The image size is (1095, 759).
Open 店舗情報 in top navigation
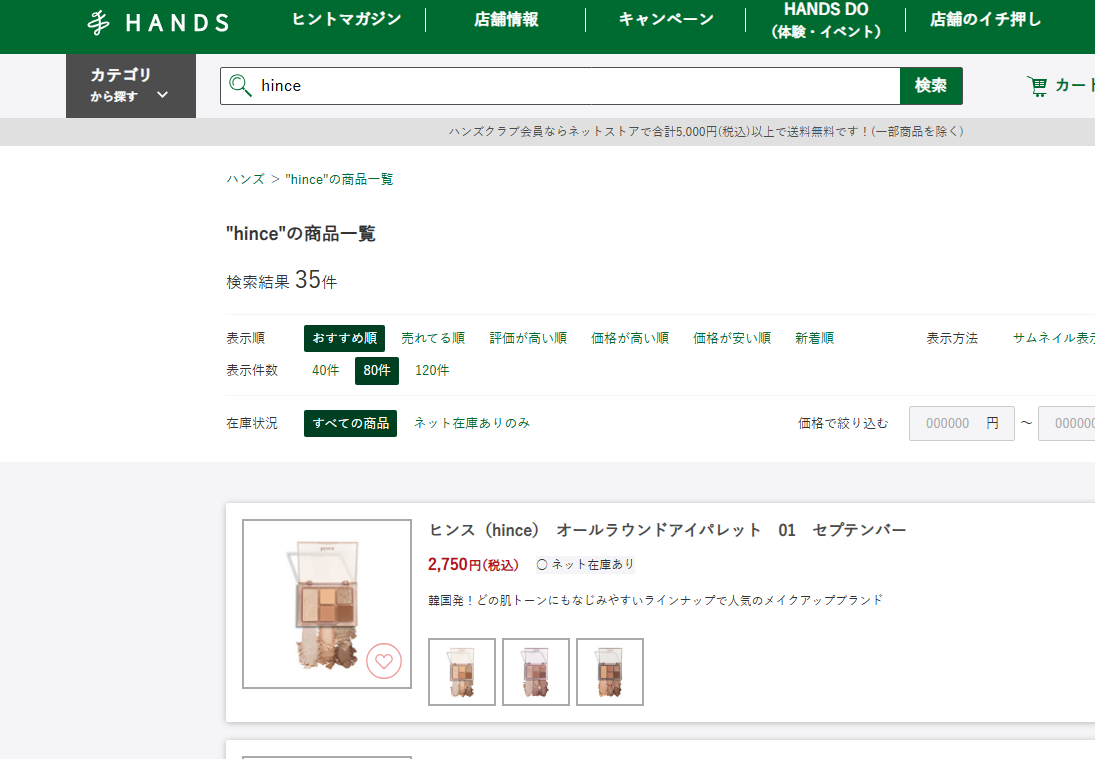click(506, 20)
